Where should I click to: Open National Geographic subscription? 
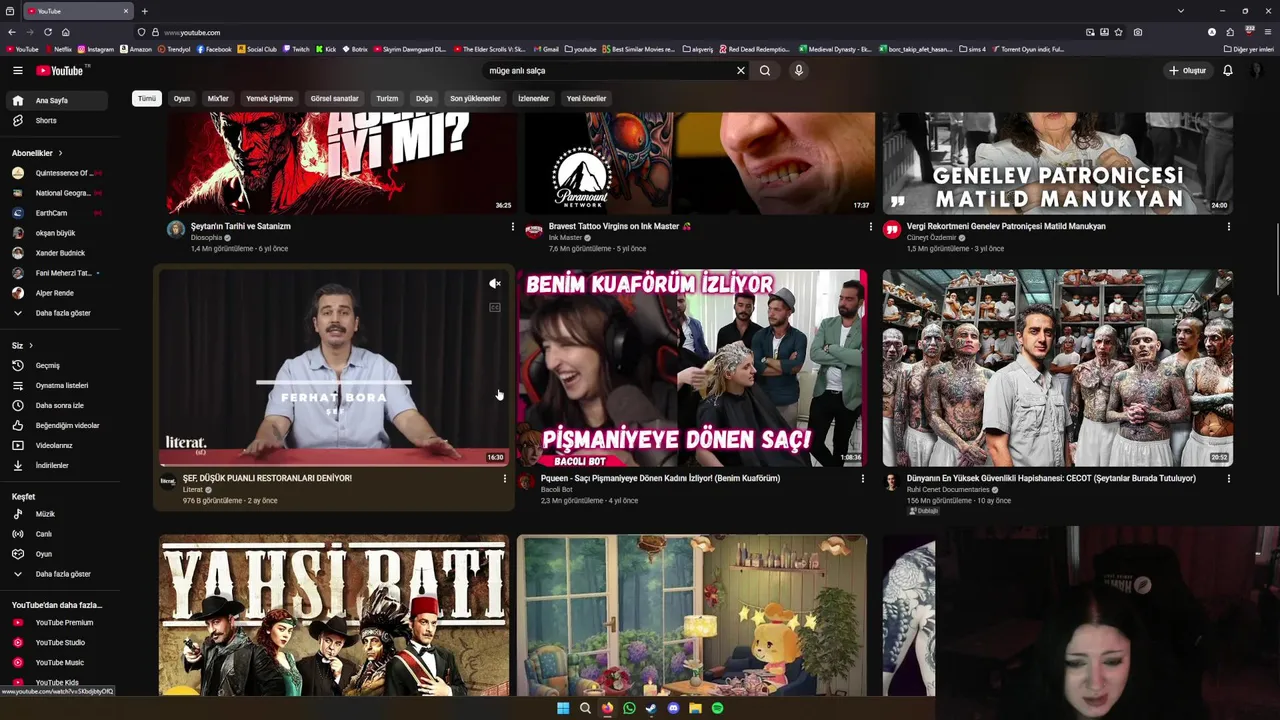click(x=56, y=193)
